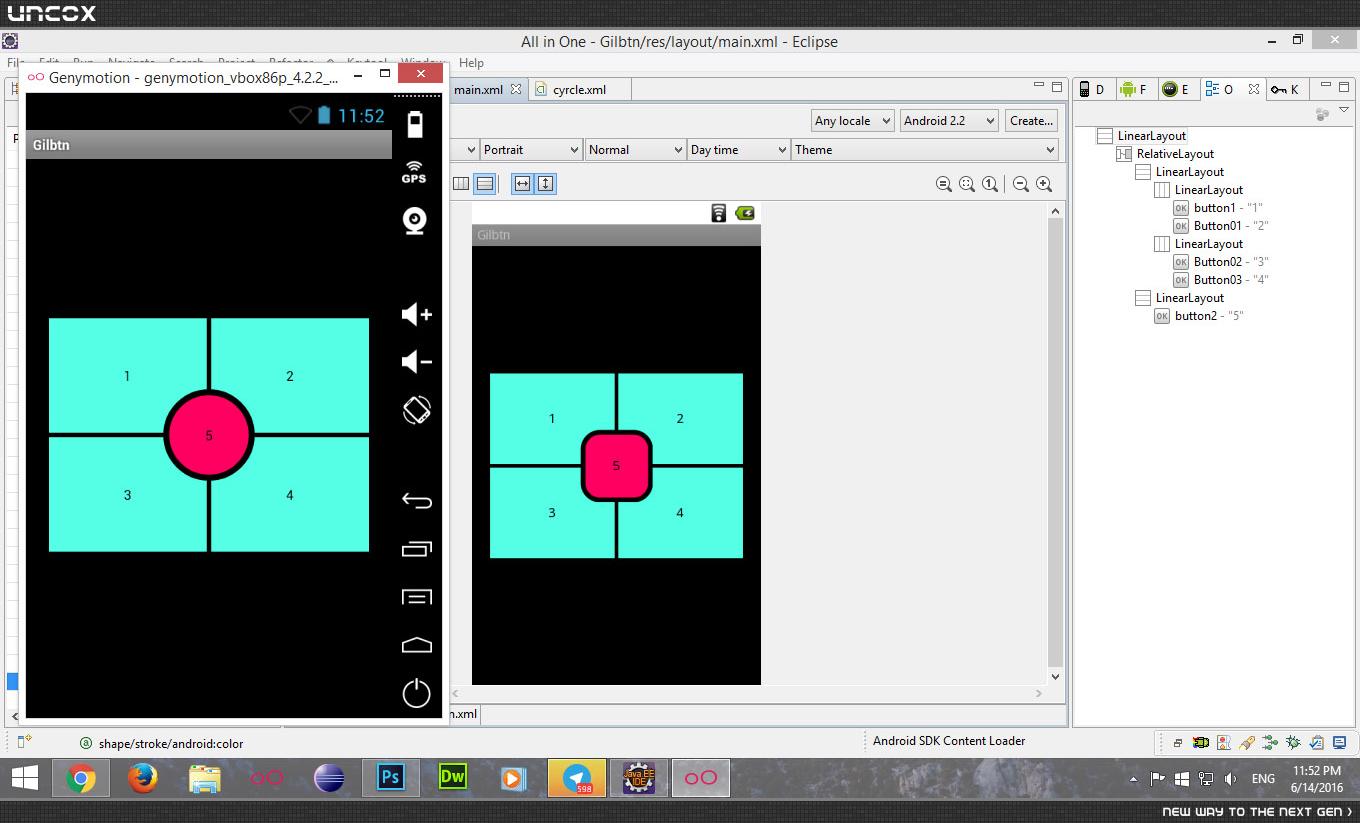Tap button 4 in the Genymotion emulator
This screenshot has height=823, width=1360.
pyautogui.click(x=290, y=495)
